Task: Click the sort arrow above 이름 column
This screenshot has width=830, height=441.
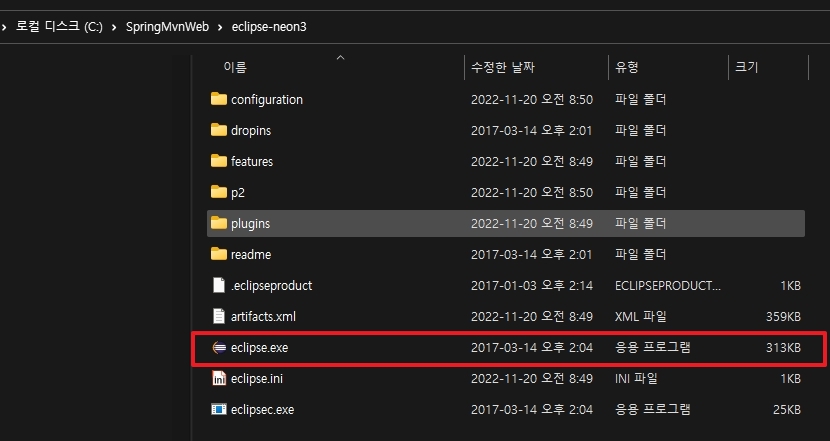Action: pyautogui.click(x=340, y=57)
